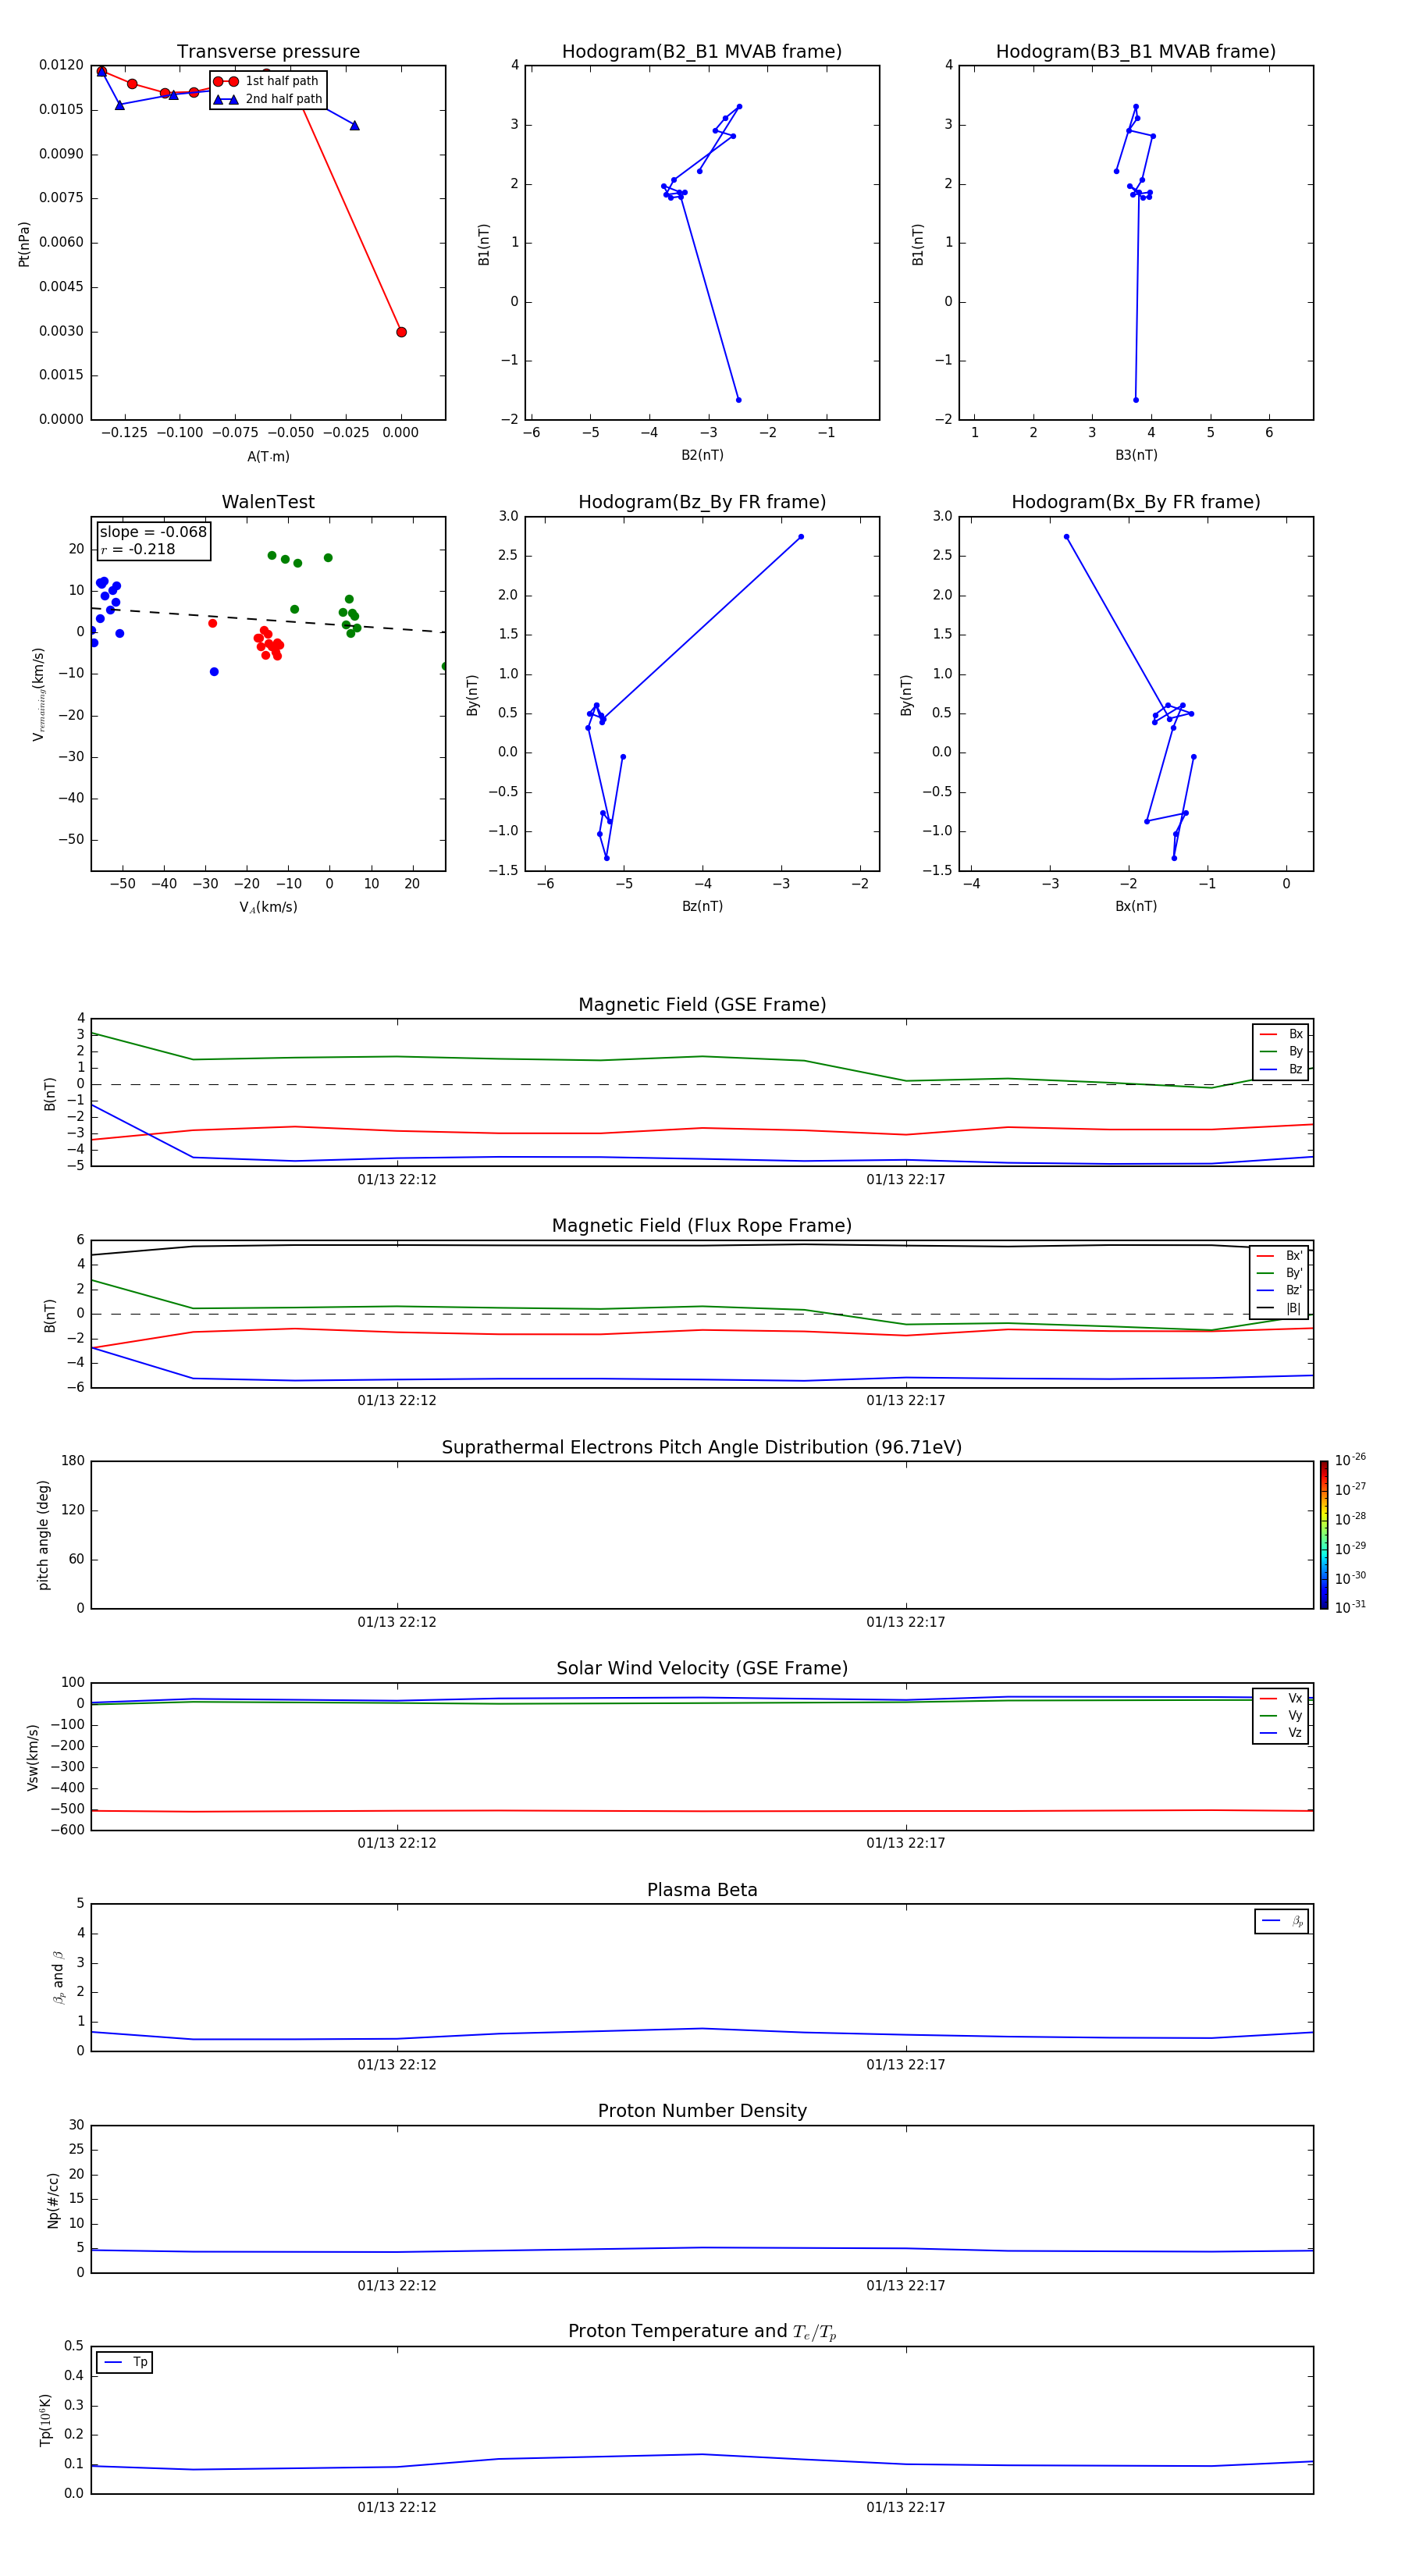Image resolution: width=1405 pixels, height=2576 pixels.
Task: Click the βp legend in Plasma Beta panel
Action: pyautogui.click(x=1282, y=1921)
